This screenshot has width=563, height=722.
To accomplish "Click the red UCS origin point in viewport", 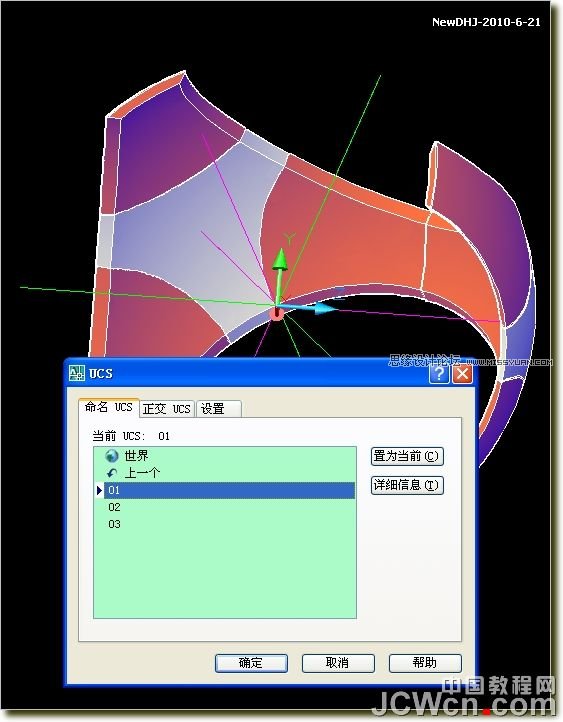I will (276, 314).
